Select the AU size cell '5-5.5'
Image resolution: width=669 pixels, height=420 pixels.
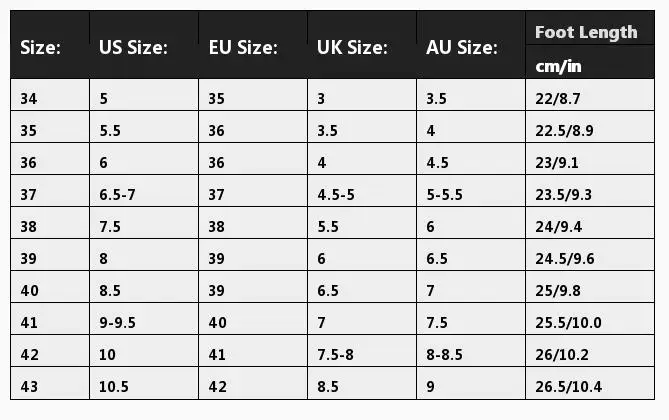[x=444, y=194]
